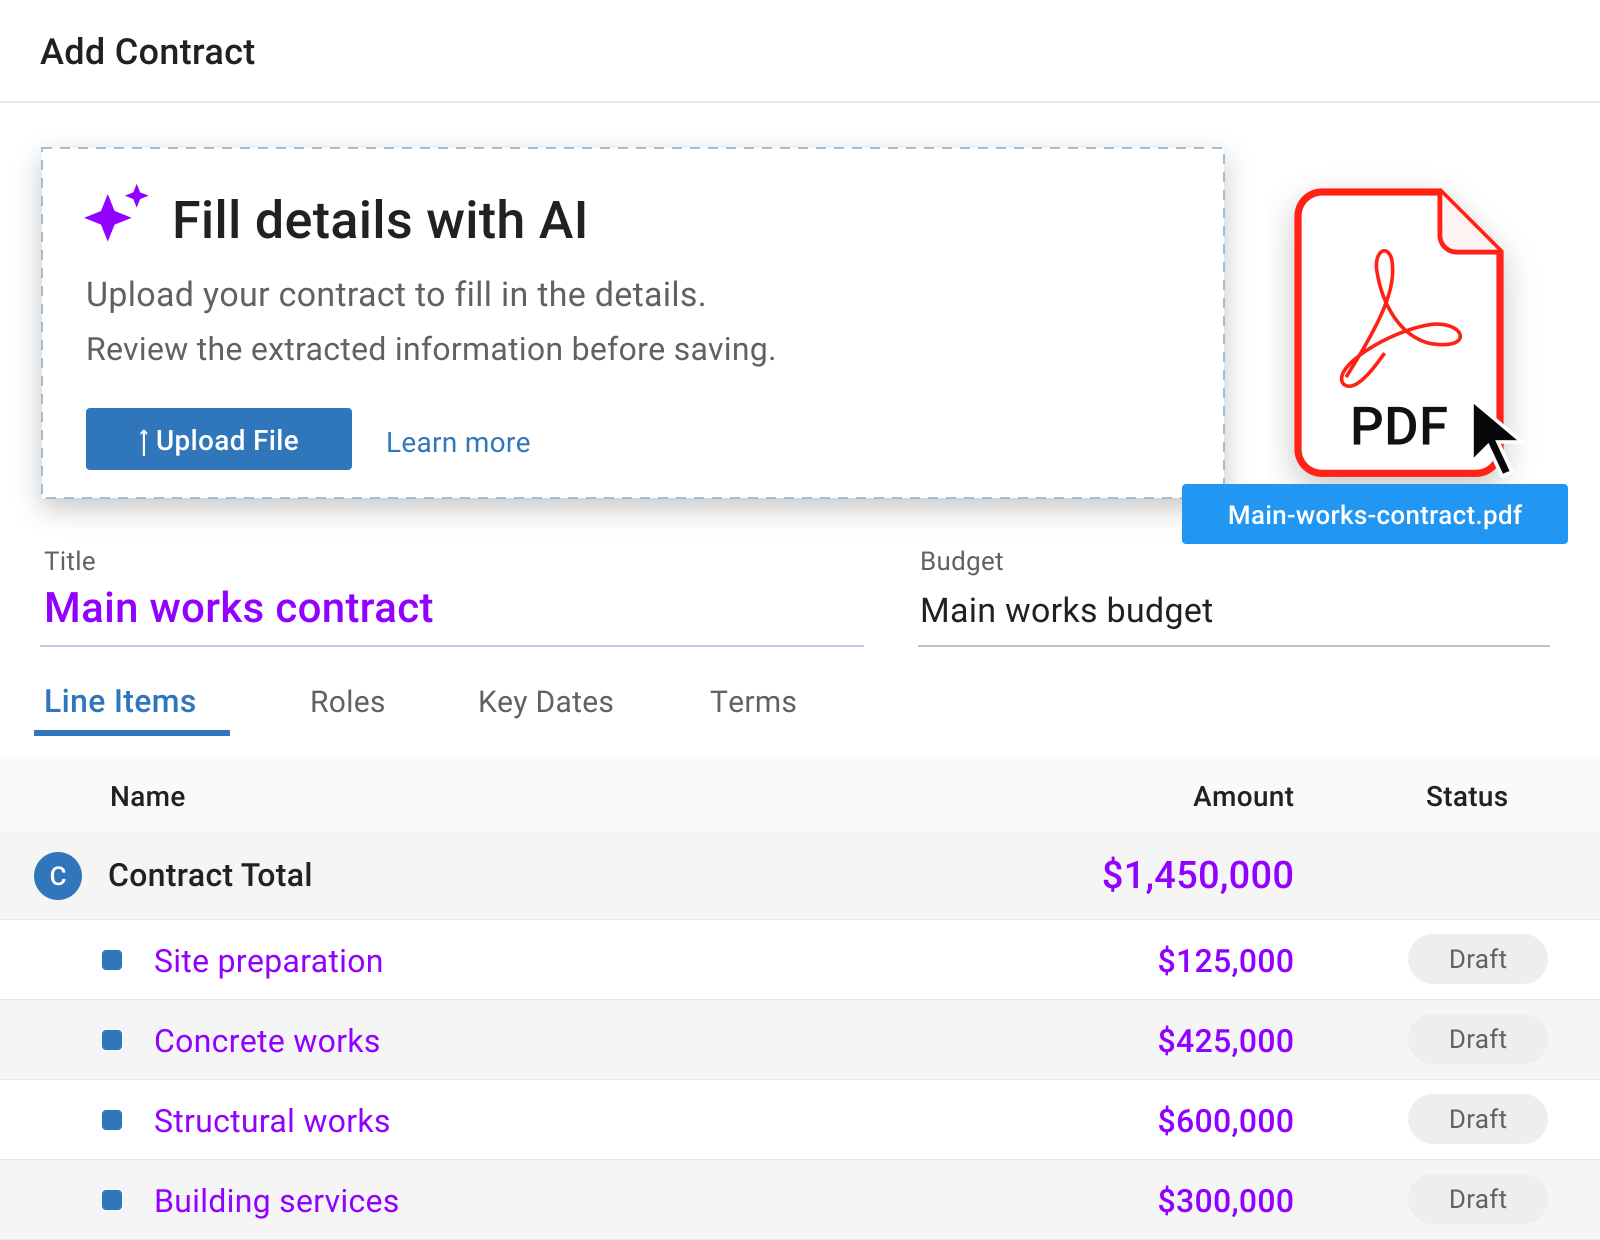The height and width of the screenshot is (1240, 1600).
Task: Click the PDF file icon
Action: [1399, 332]
